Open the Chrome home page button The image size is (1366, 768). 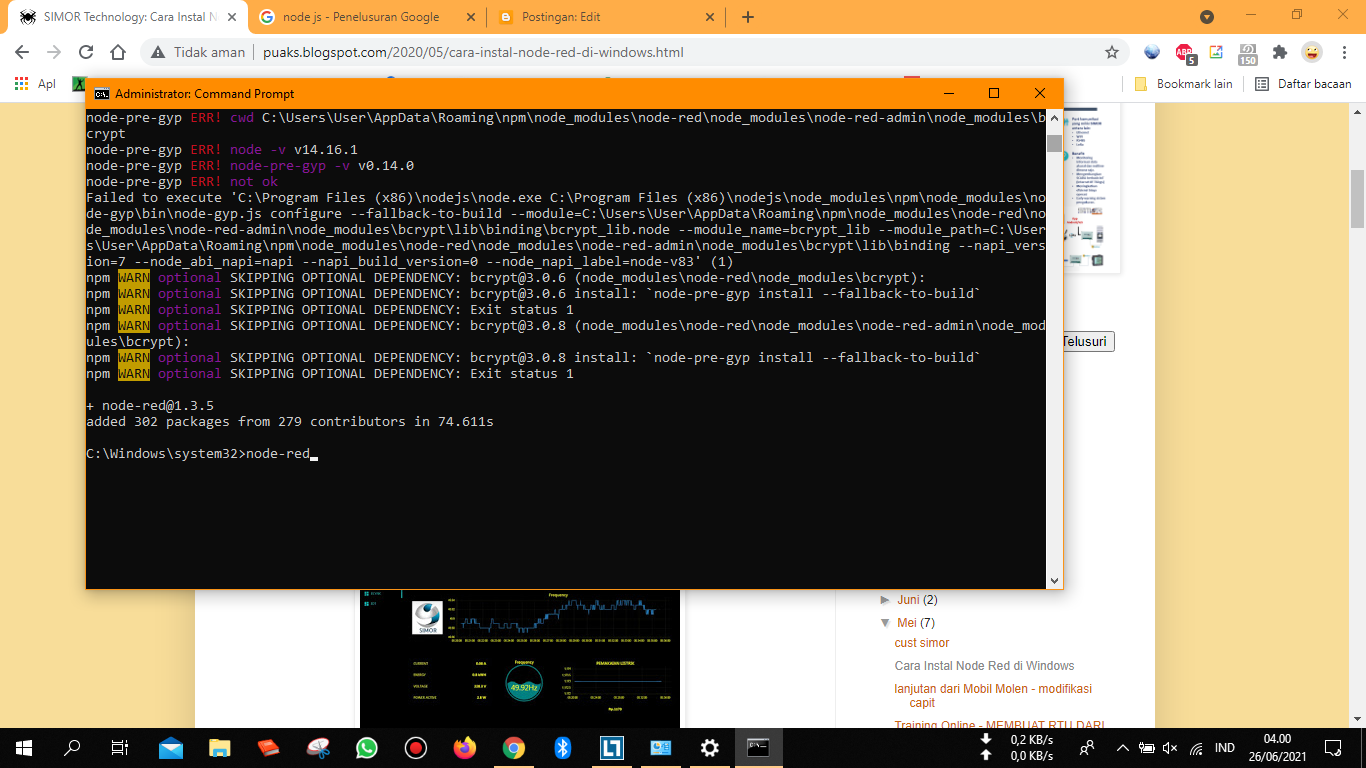click(x=118, y=52)
